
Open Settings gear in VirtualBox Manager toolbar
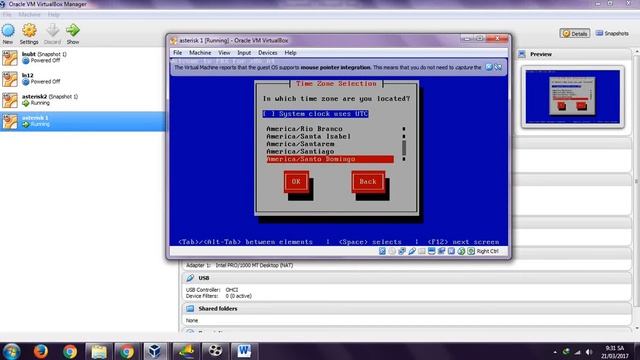[29, 30]
